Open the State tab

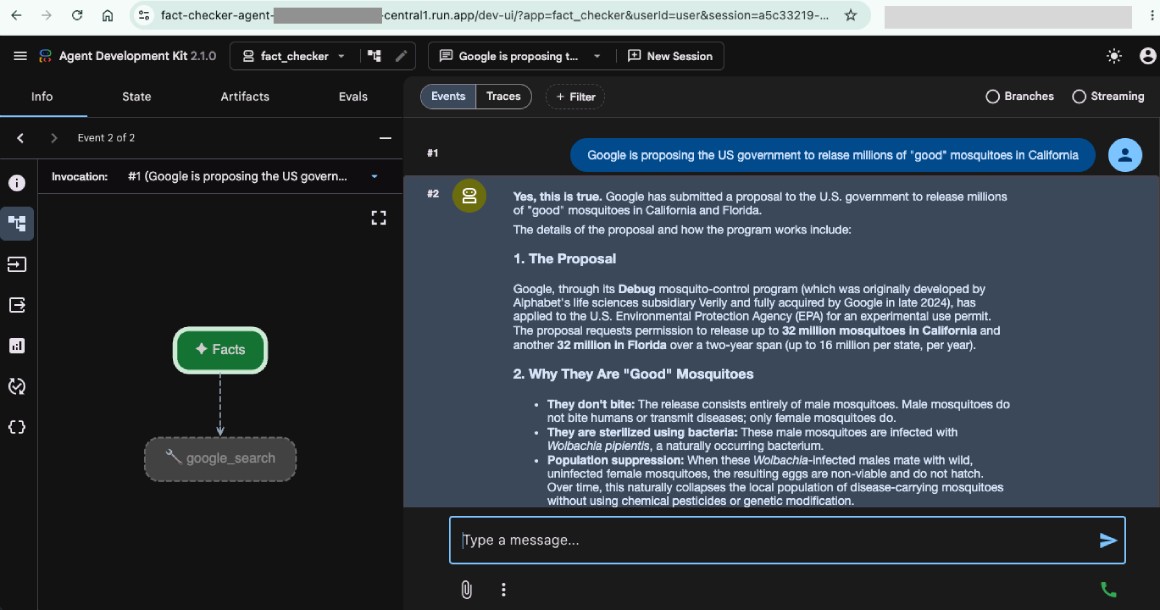click(136, 97)
